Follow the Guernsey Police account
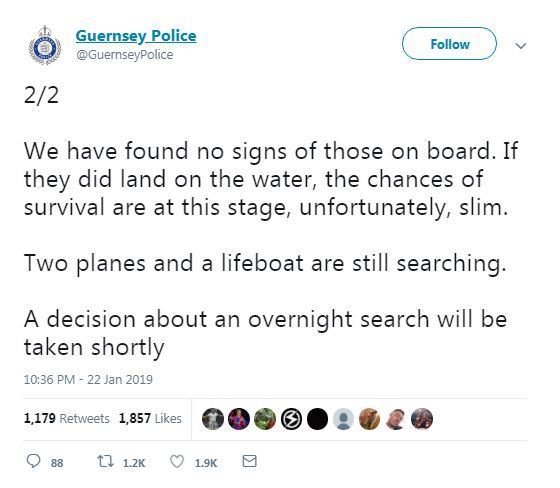Viewport: 560px width, 488px height. click(449, 44)
